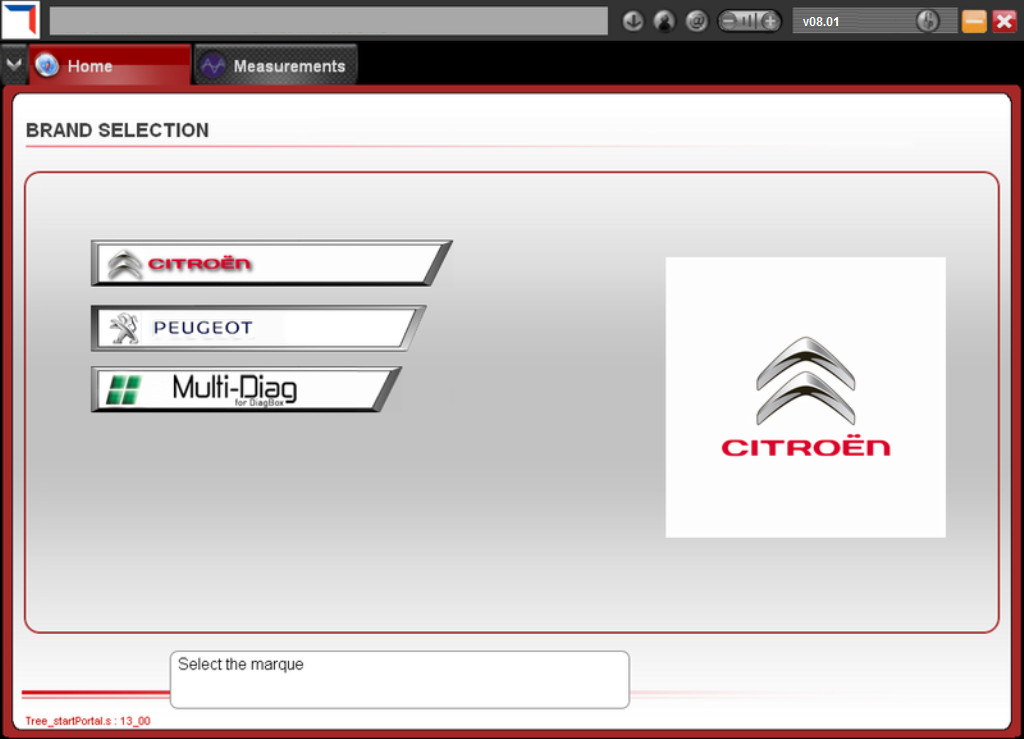Click the Citroën chevrons icon in the button
1024x739 pixels.
[125, 264]
